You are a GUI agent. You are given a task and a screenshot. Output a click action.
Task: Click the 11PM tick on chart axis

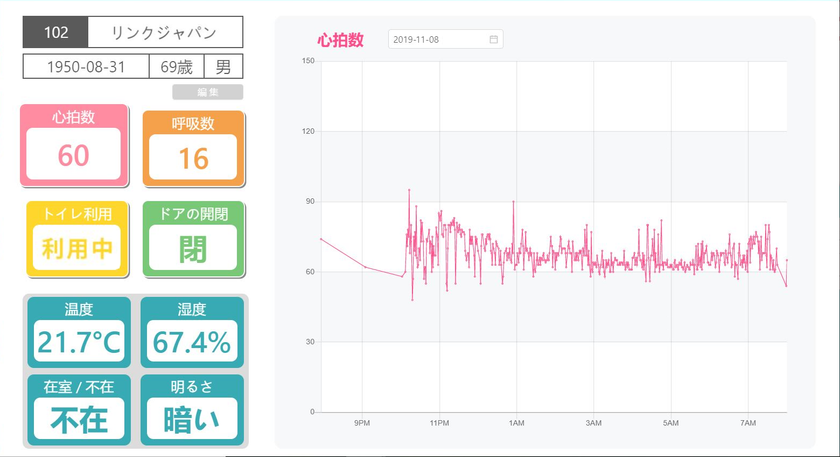[439, 423]
